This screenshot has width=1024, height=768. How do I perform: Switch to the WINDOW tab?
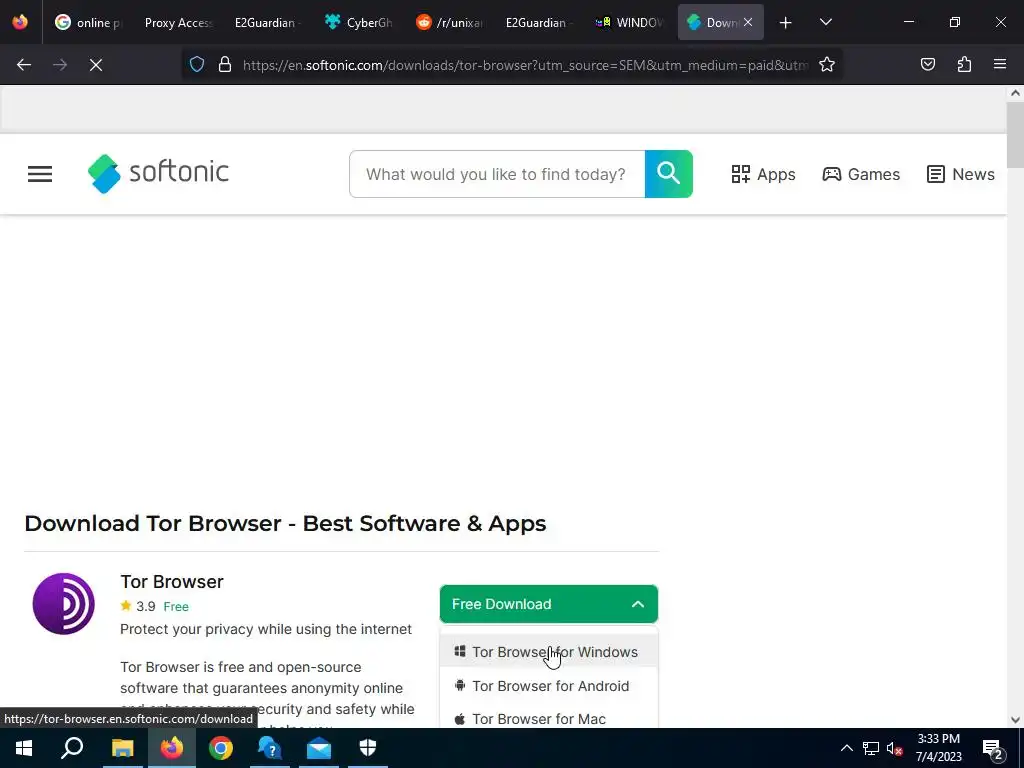click(x=629, y=22)
